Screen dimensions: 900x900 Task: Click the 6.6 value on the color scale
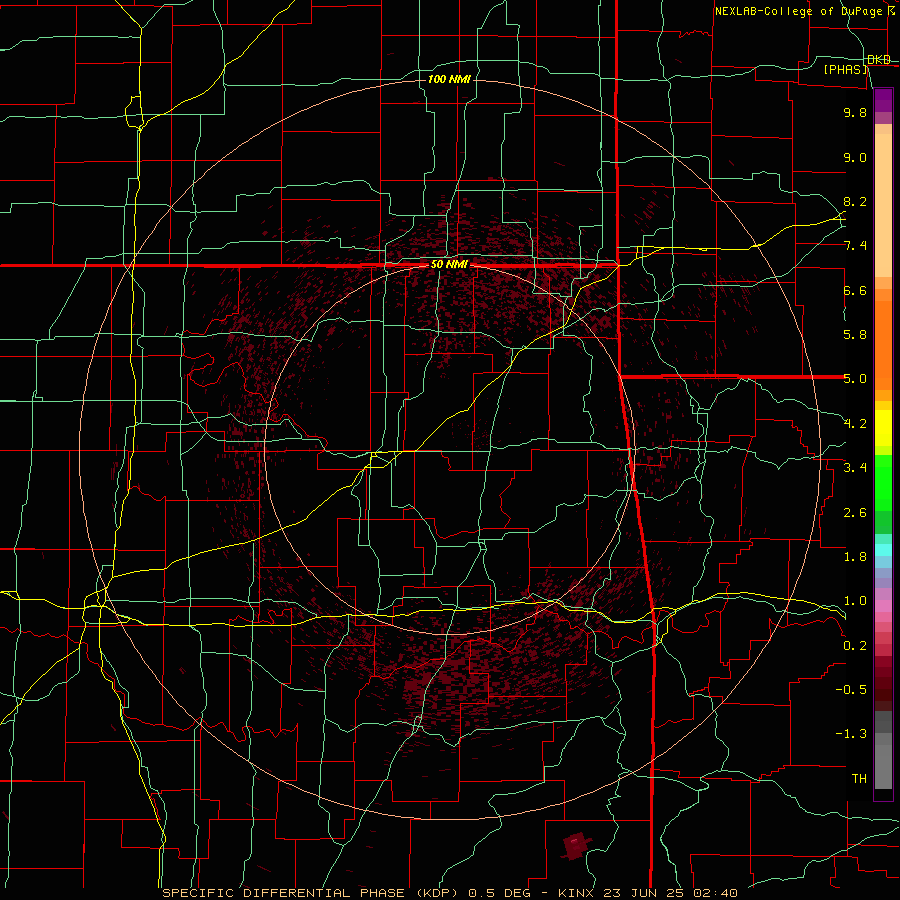[x=855, y=290]
